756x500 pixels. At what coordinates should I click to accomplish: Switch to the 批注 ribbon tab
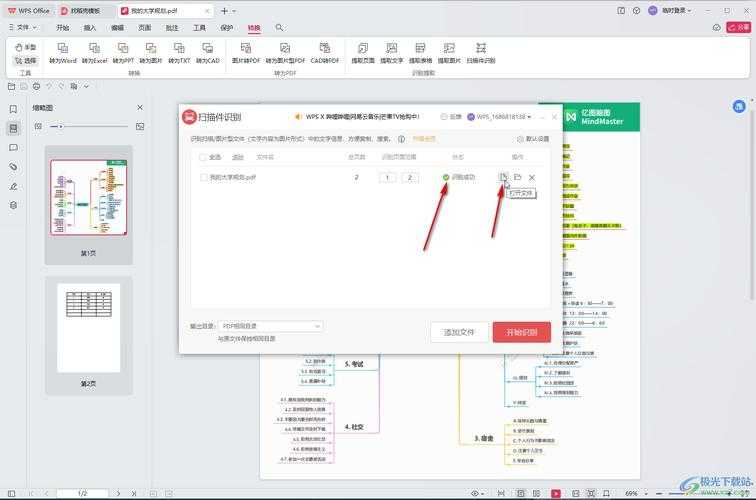(172, 27)
